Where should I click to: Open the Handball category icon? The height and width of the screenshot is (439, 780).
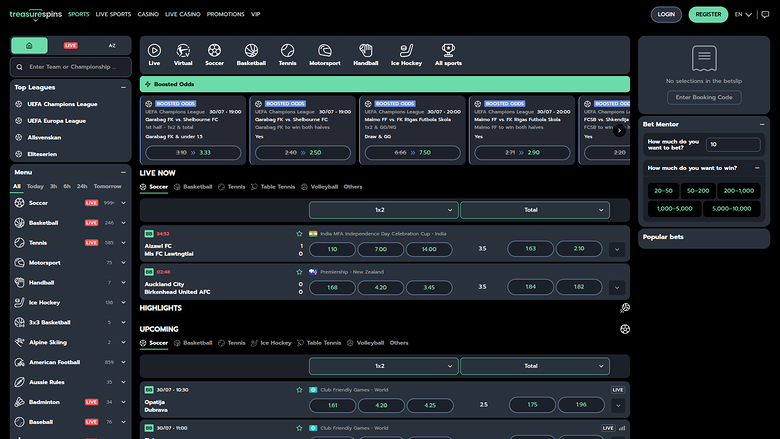click(365, 52)
